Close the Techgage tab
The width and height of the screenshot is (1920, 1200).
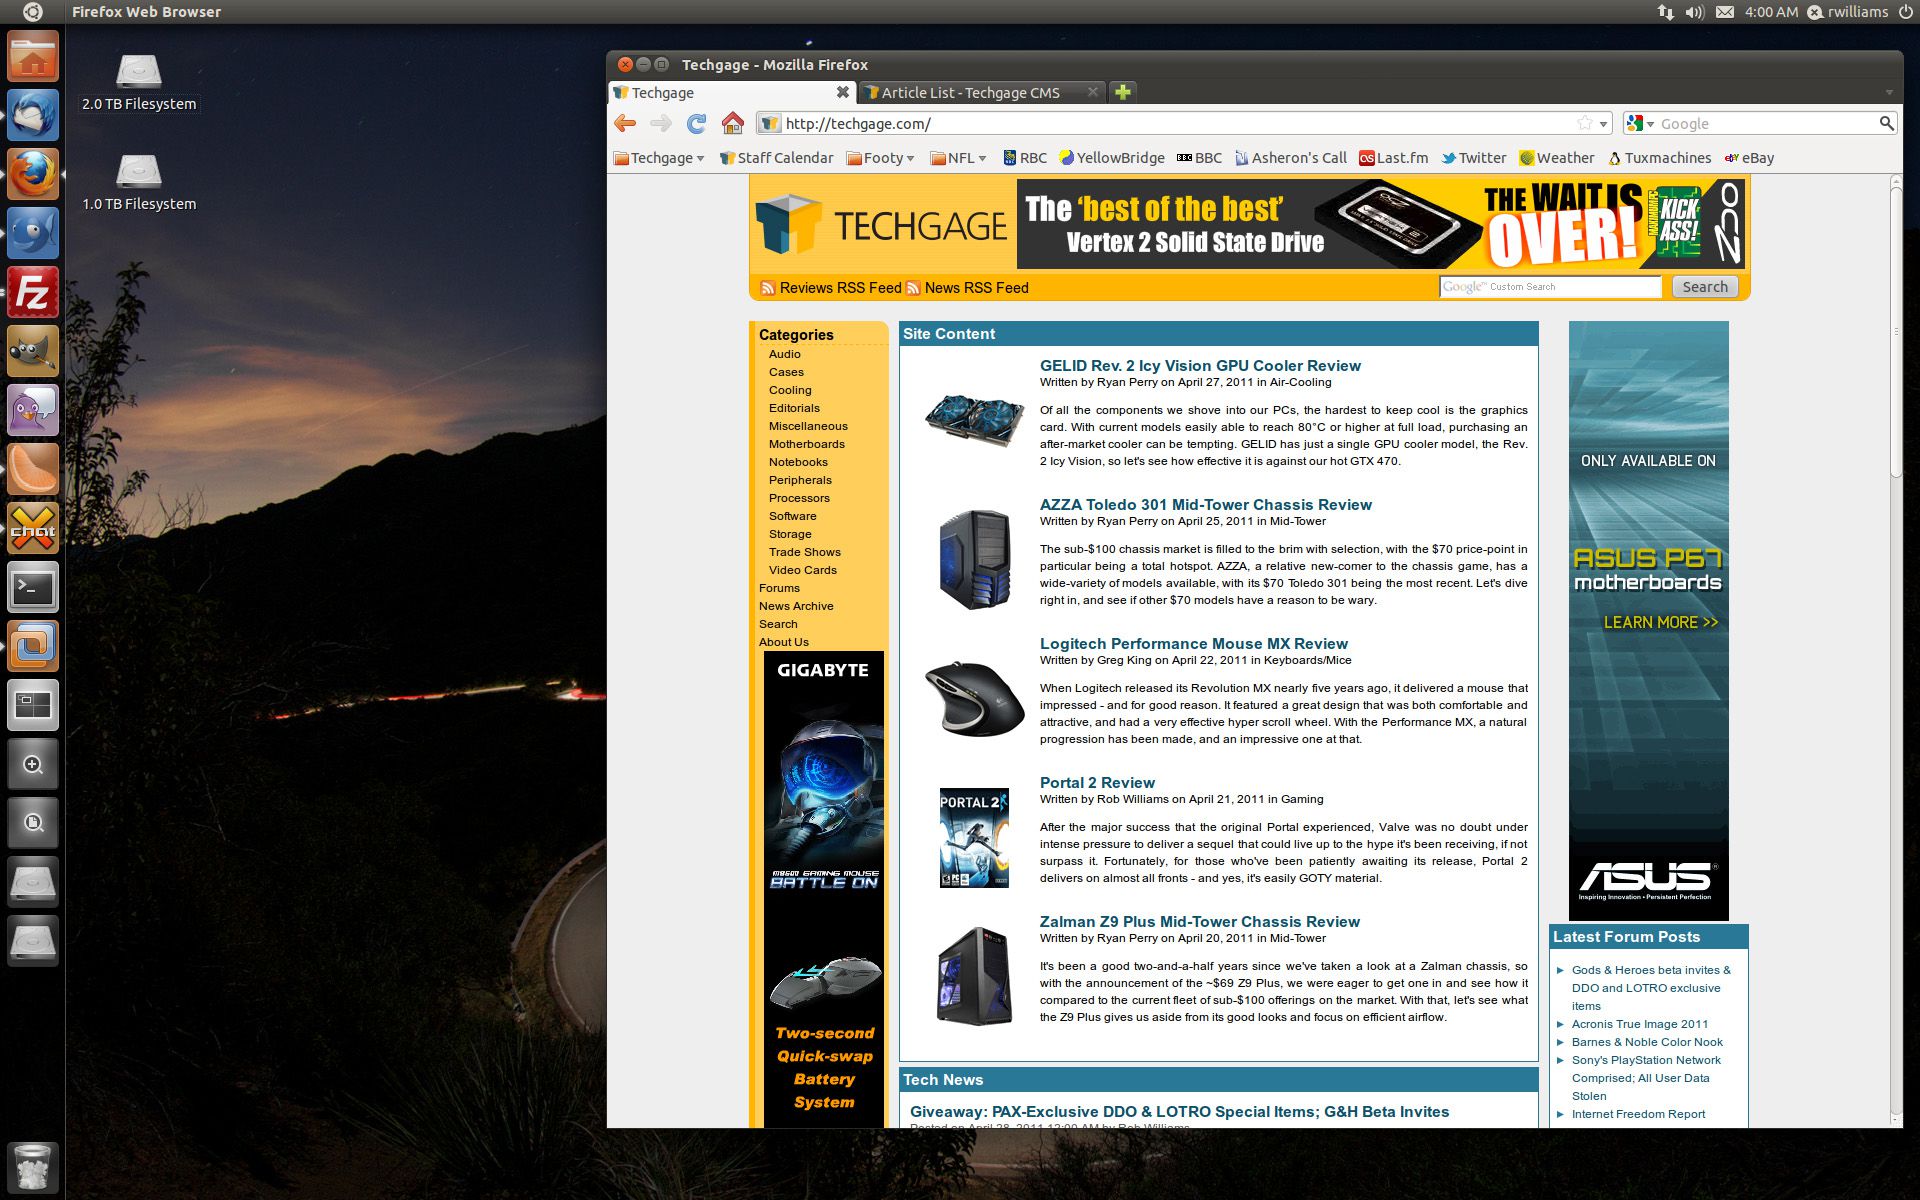pyautogui.click(x=843, y=92)
